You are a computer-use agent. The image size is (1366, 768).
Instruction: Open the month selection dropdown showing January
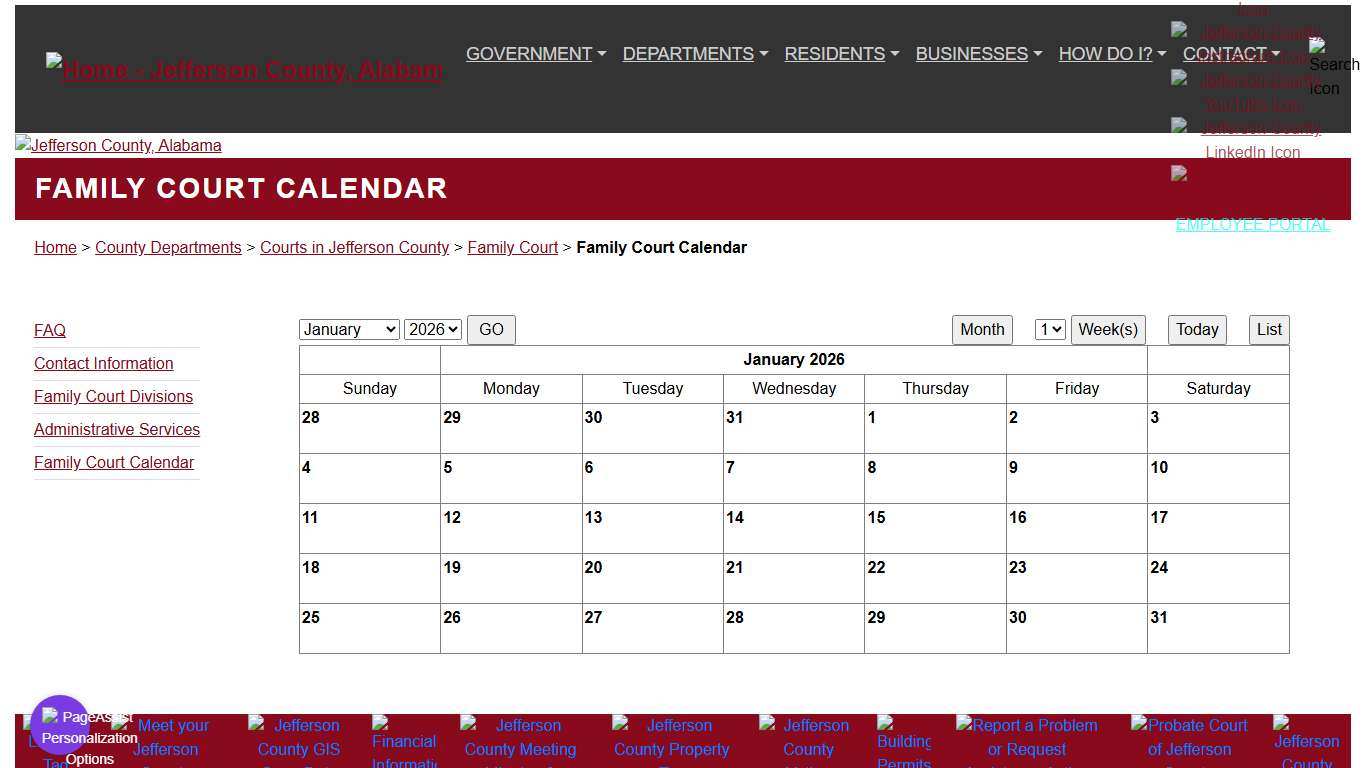tap(348, 329)
